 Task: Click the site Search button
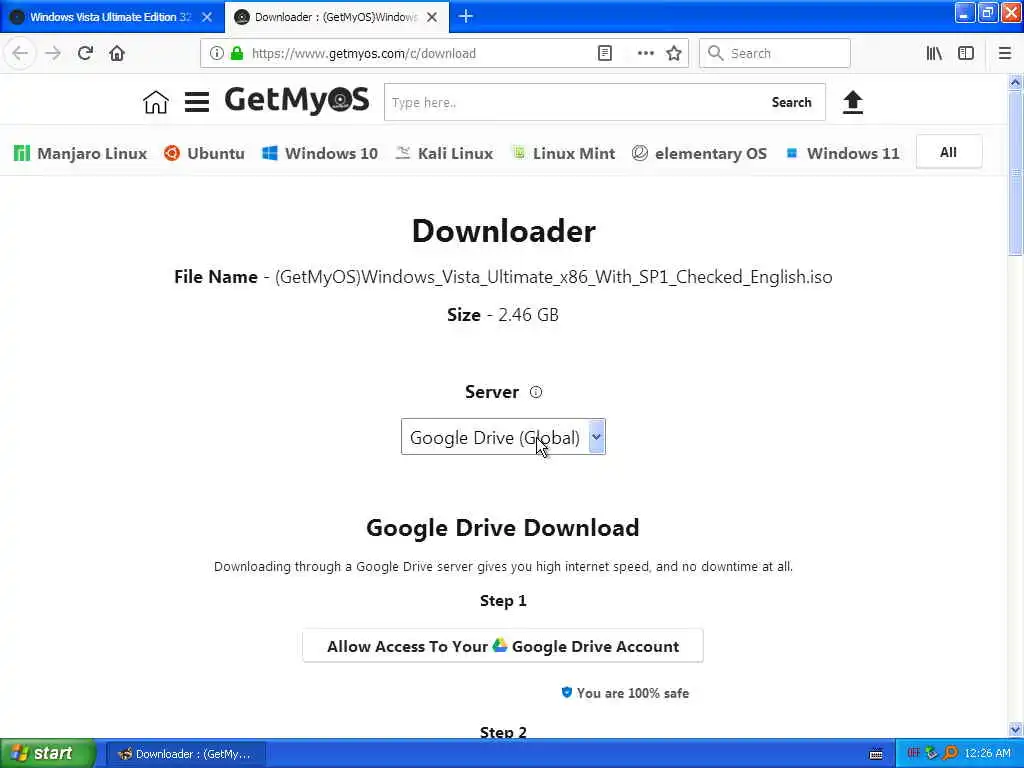(792, 103)
